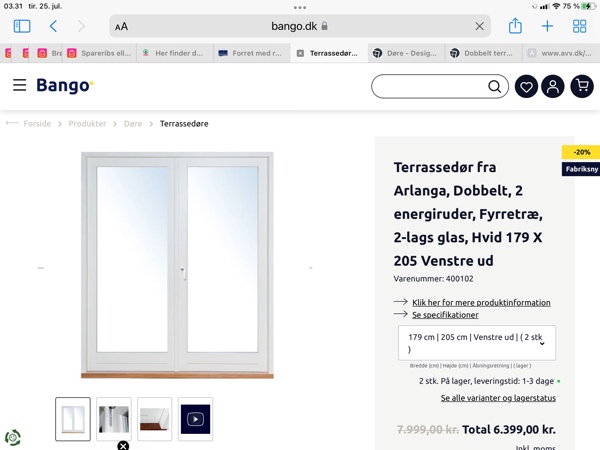Click the search magnifier icon
The width and height of the screenshot is (600, 450).
point(494,86)
